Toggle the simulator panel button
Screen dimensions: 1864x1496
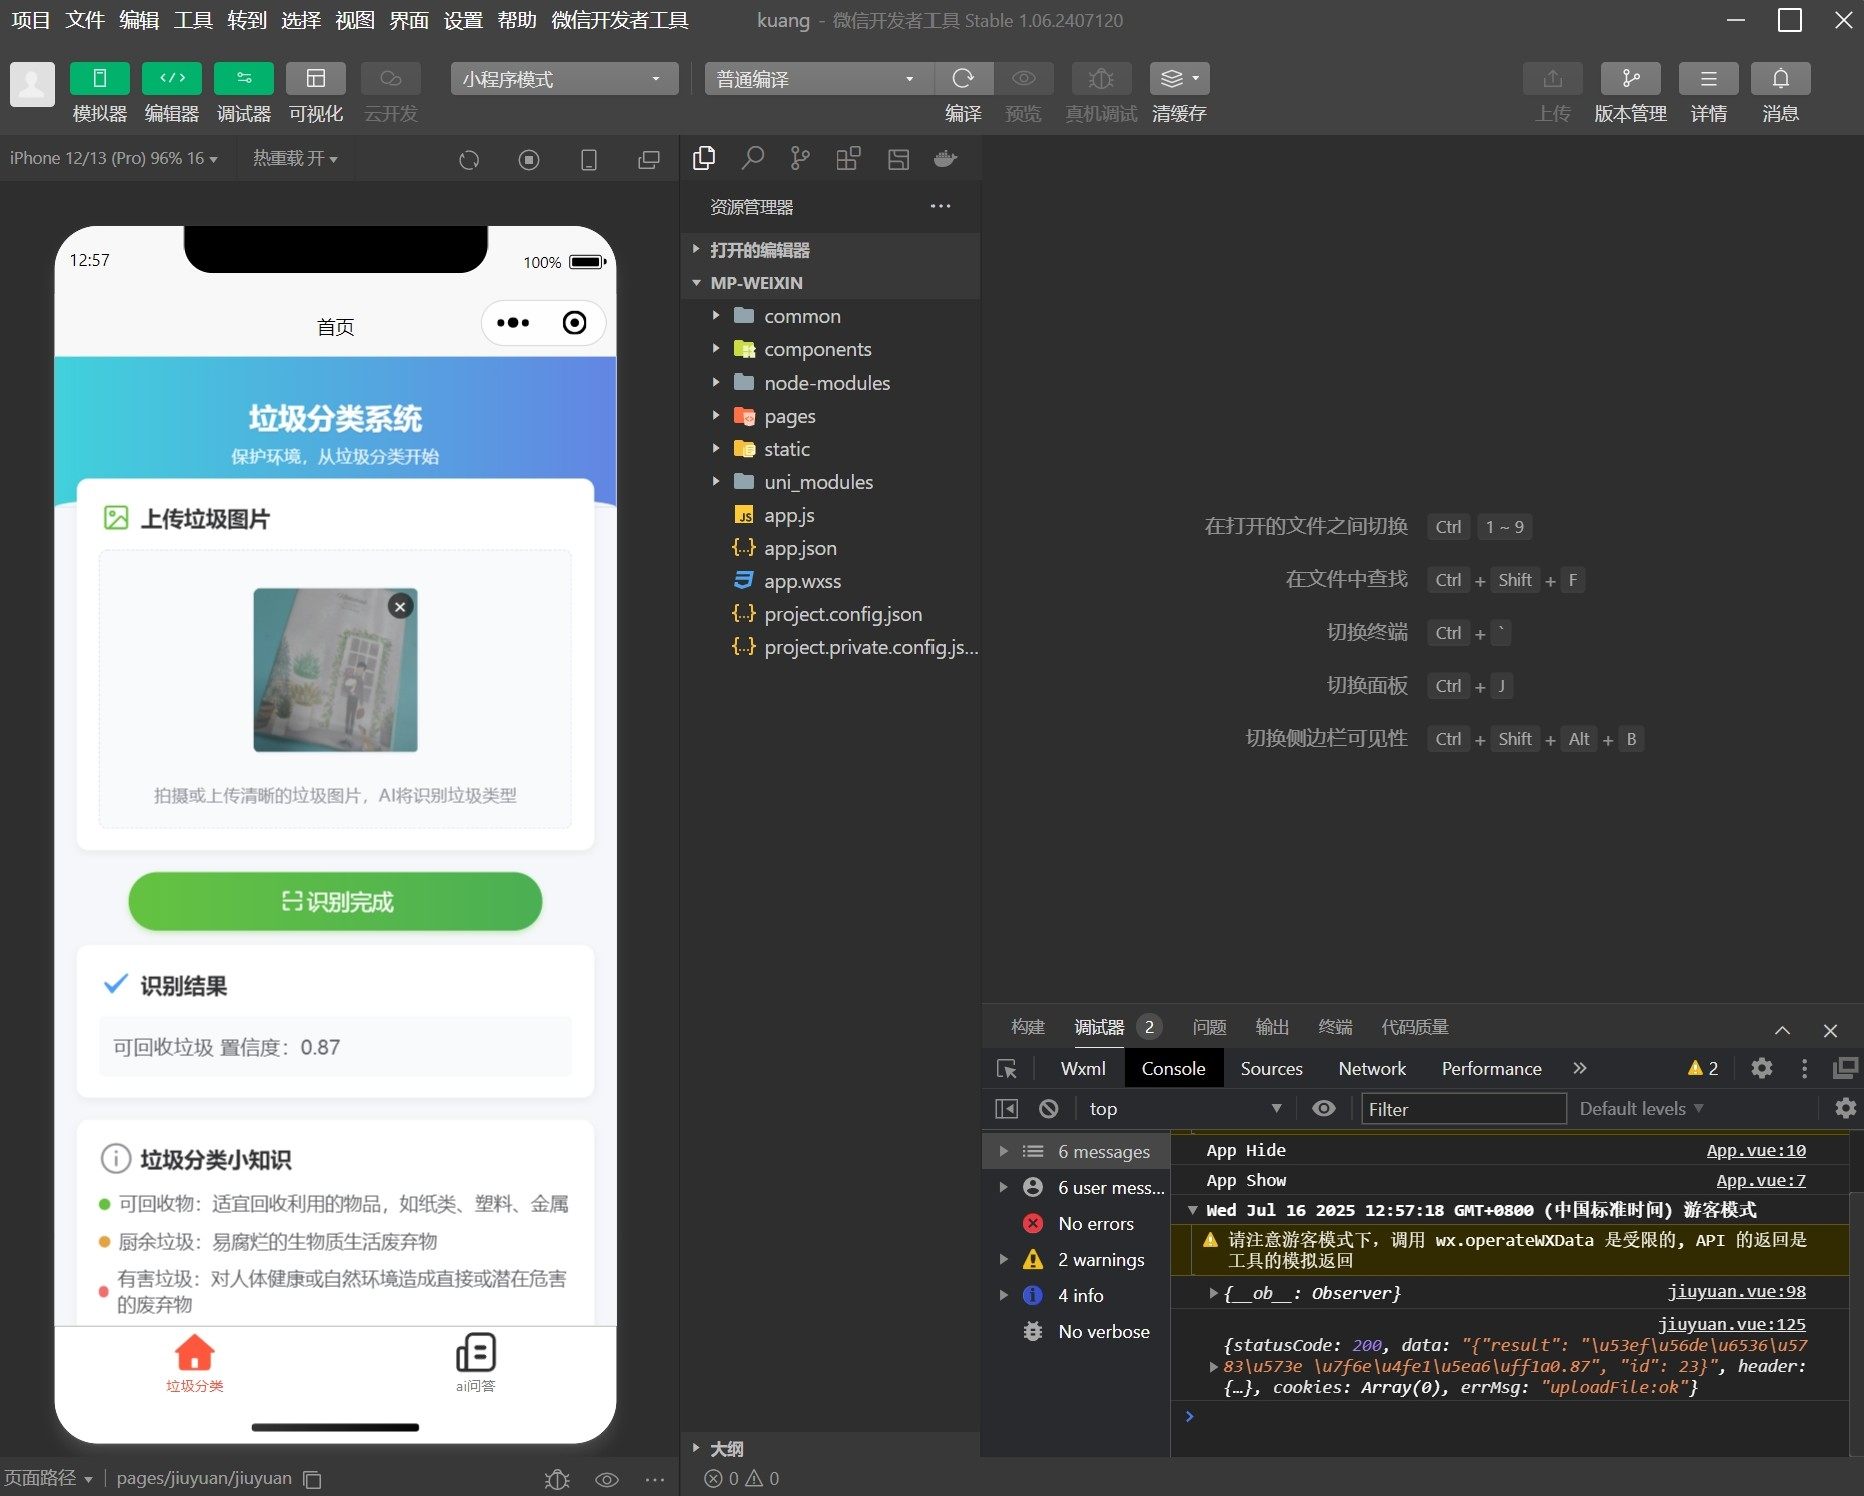(99, 79)
